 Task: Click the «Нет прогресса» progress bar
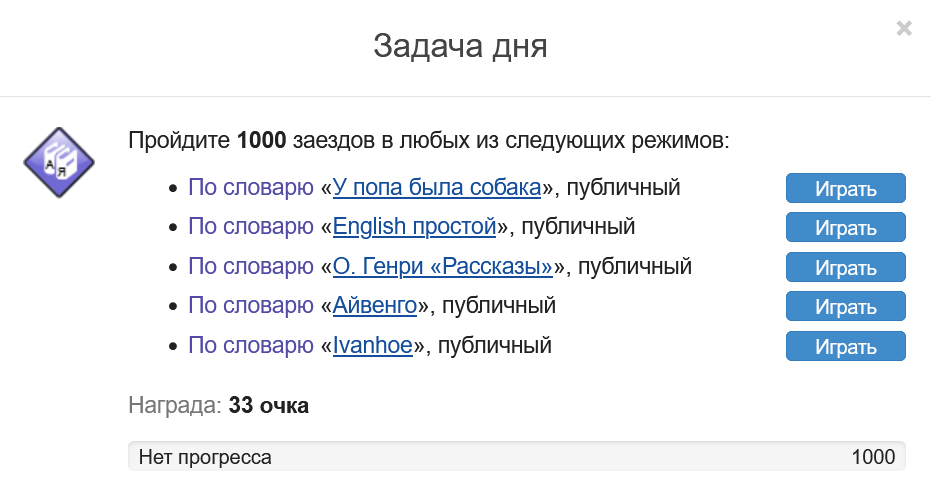click(516, 457)
